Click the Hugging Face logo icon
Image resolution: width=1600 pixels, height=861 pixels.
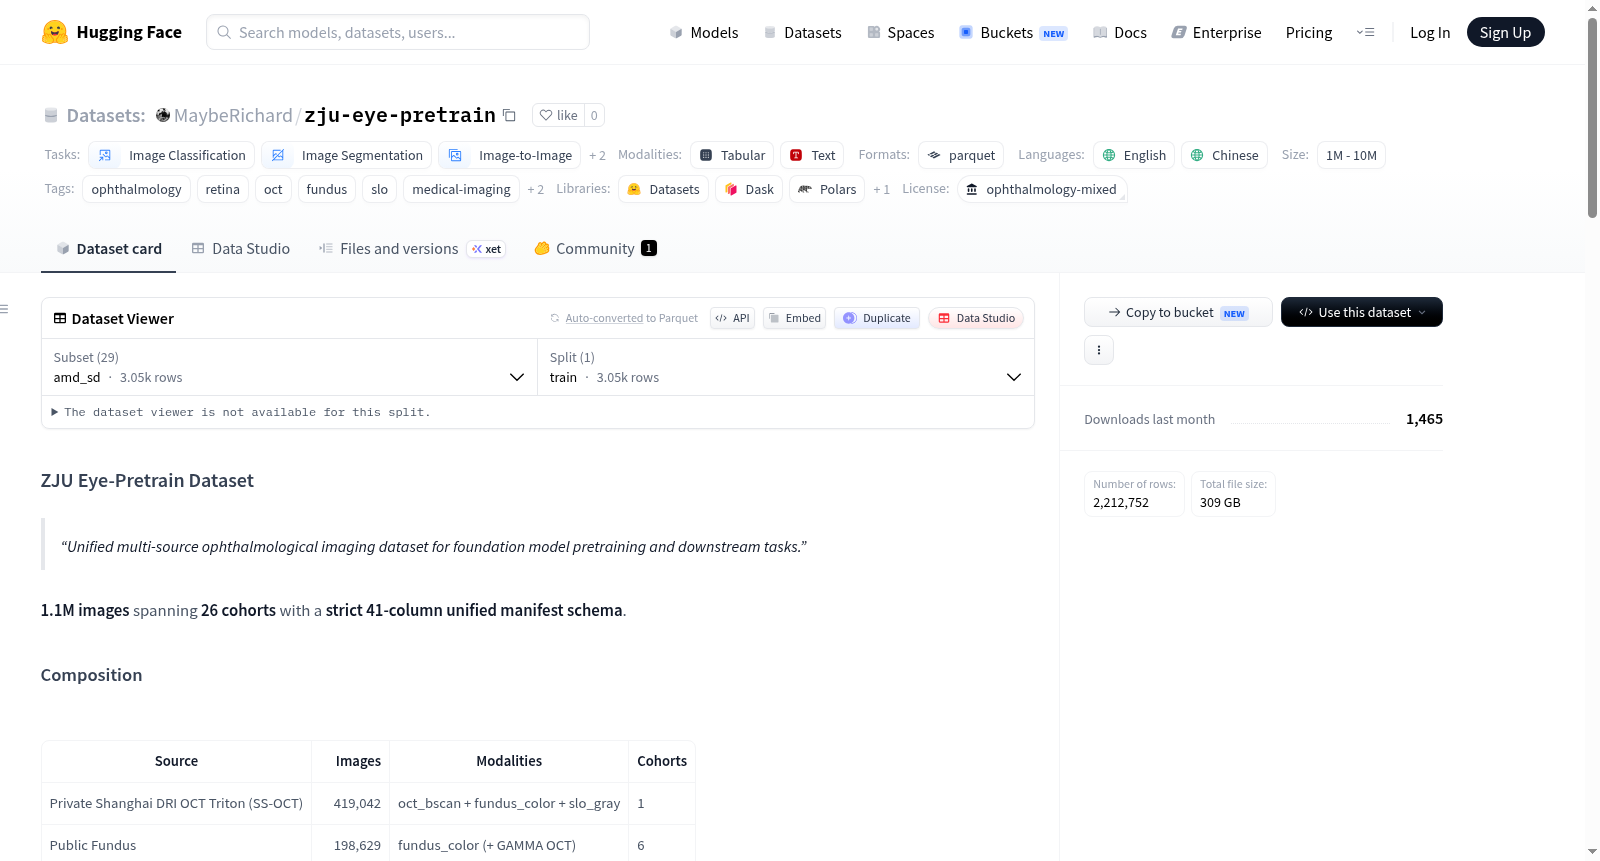55,32
